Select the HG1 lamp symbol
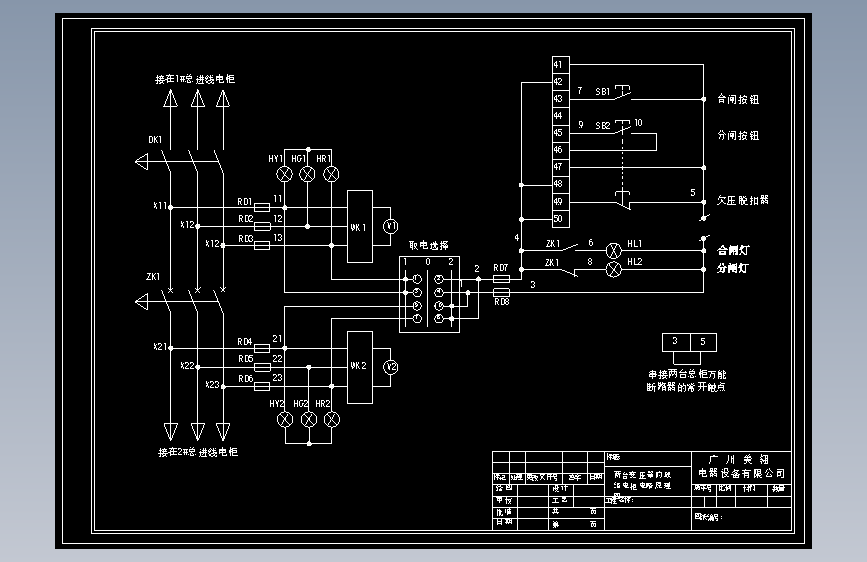The height and width of the screenshot is (562, 867). tap(307, 175)
